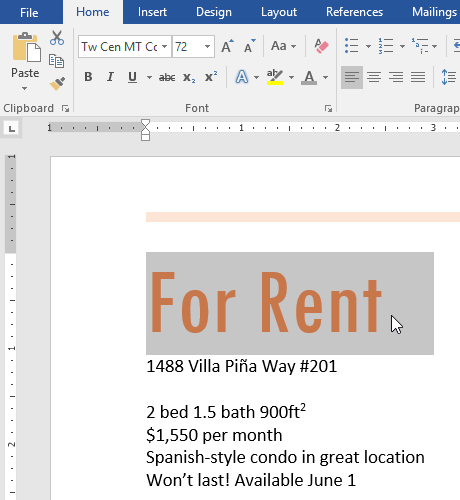This screenshot has height=500, width=460.
Task: Copy selection using Copy icon
Action: point(56,61)
